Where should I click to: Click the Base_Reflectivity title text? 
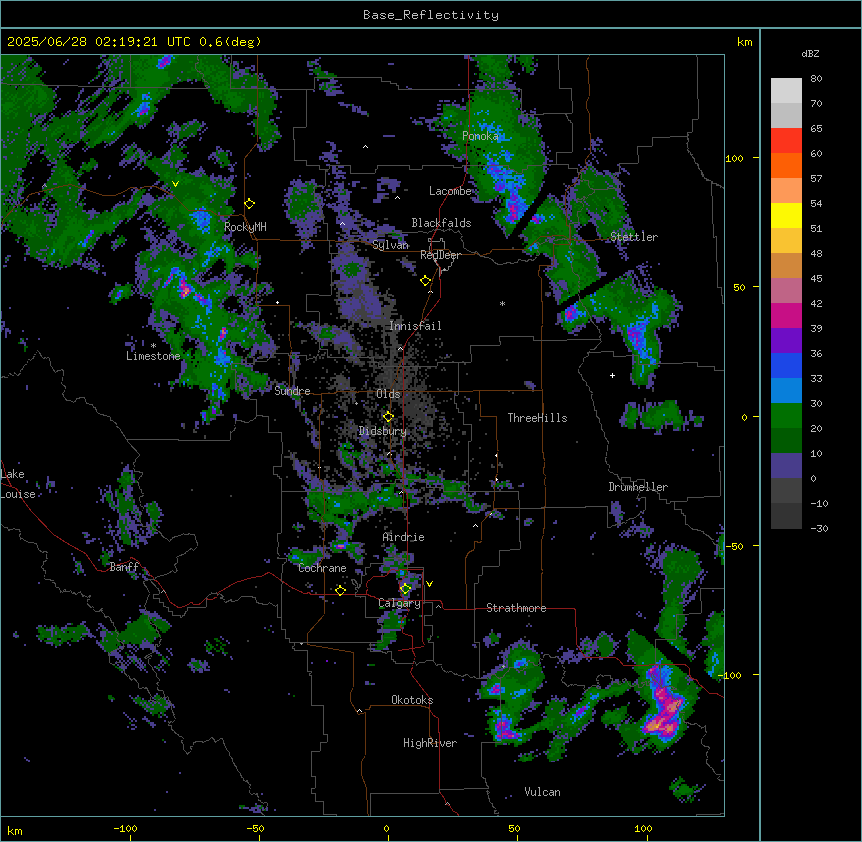[x=431, y=15]
